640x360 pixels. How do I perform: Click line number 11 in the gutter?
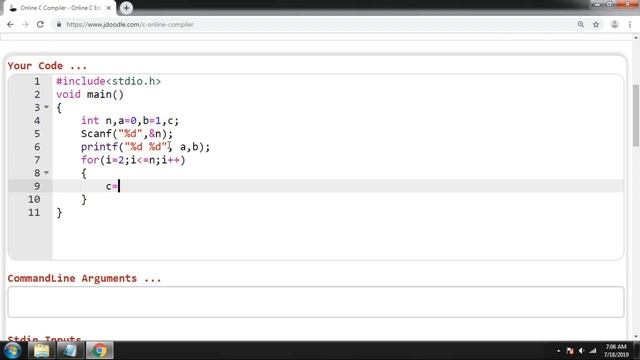(34, 212)
